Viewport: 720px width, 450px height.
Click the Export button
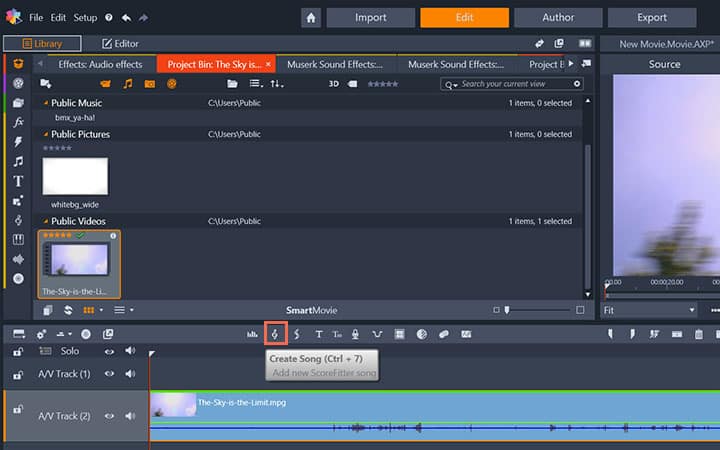click(652, 18)
